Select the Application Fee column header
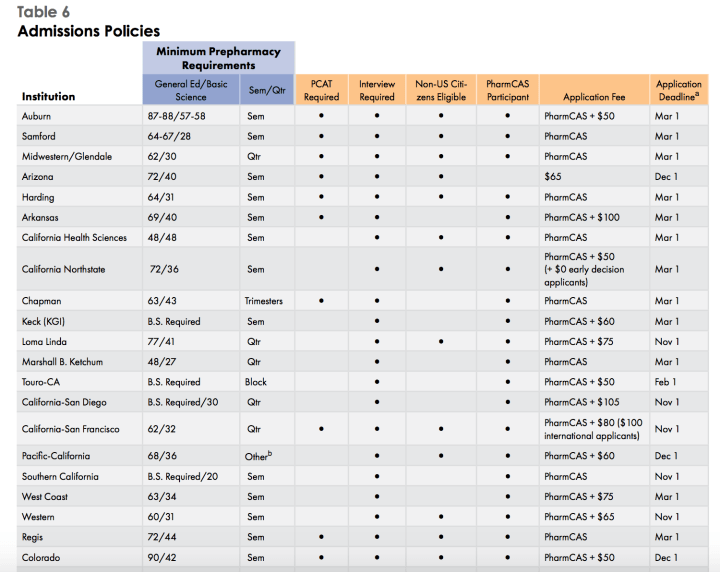 point(593,97)
